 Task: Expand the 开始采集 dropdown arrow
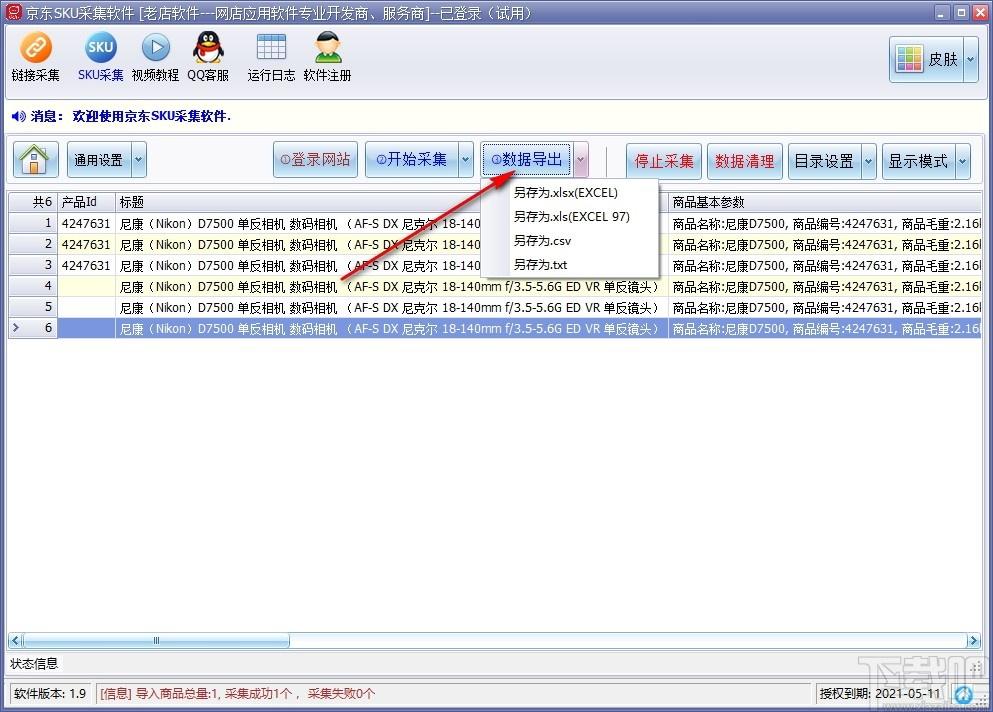click(x=465, y=160)
